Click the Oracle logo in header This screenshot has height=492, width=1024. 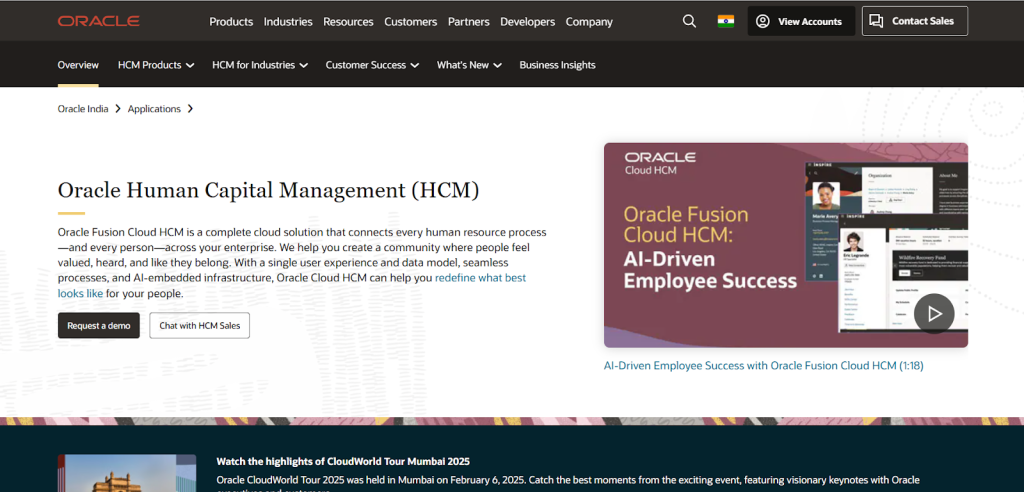(x=99, y=21)
